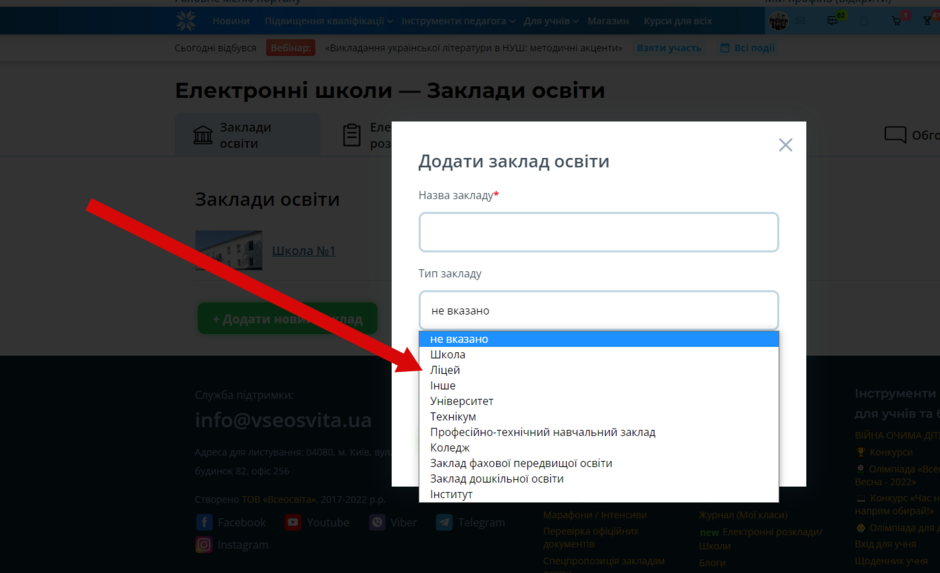Open 'Курси для всіх' menu item

(x=678, y=21)
